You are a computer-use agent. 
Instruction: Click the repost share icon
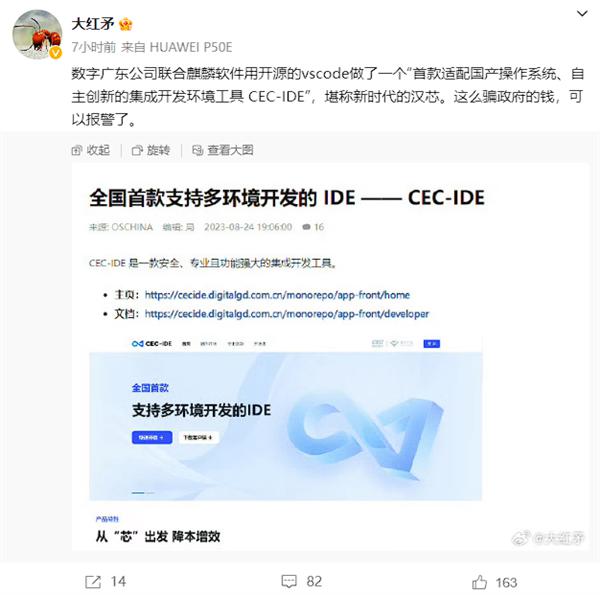click(x=93, y=582)
